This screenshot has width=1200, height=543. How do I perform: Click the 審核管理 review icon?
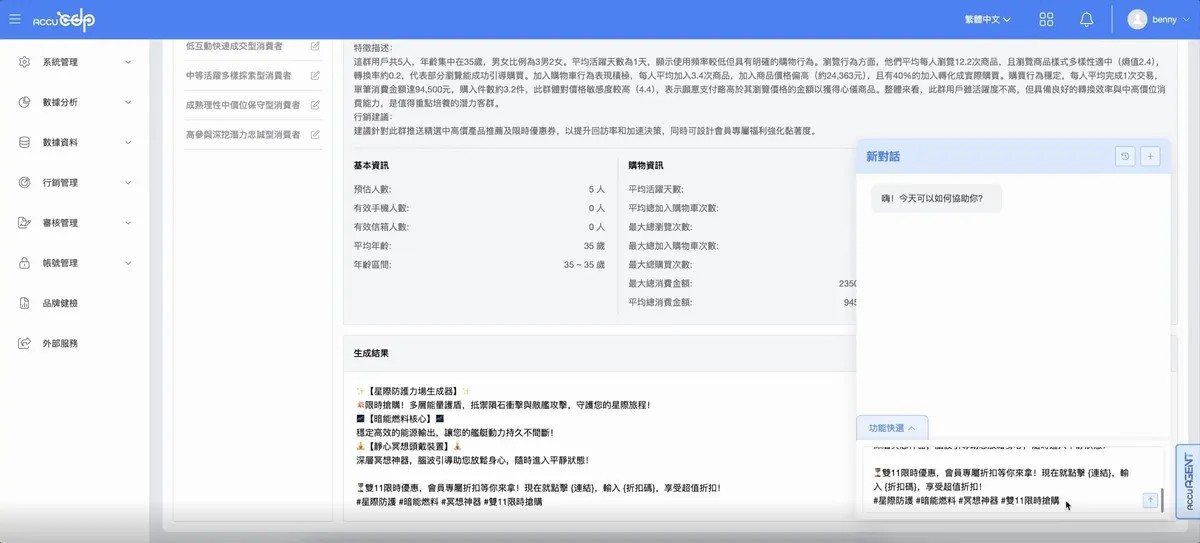coord(24,223)
